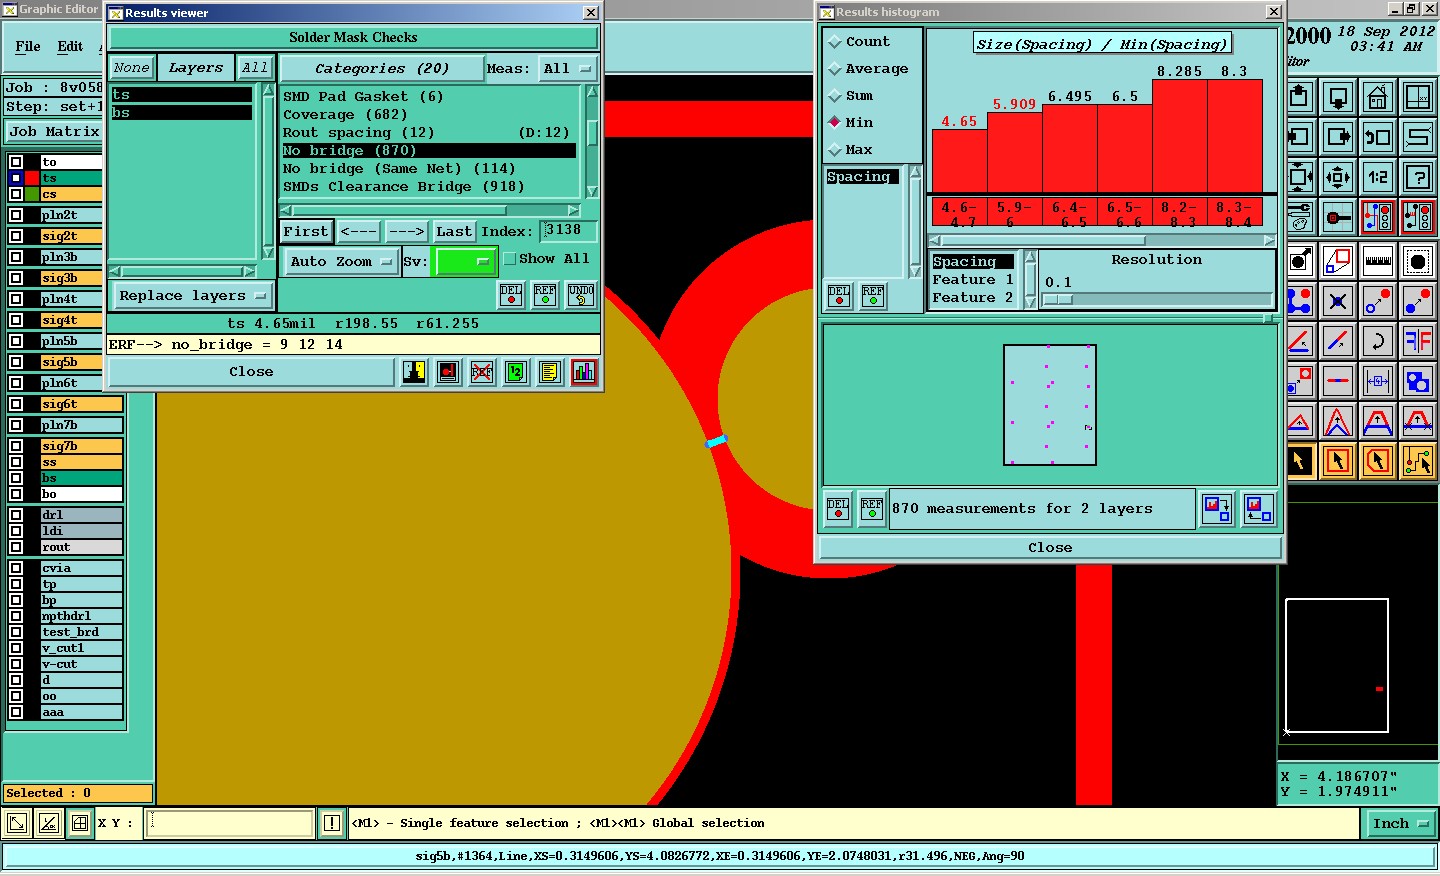Select the ruler measurement tool

click(x=1377, y=261)
